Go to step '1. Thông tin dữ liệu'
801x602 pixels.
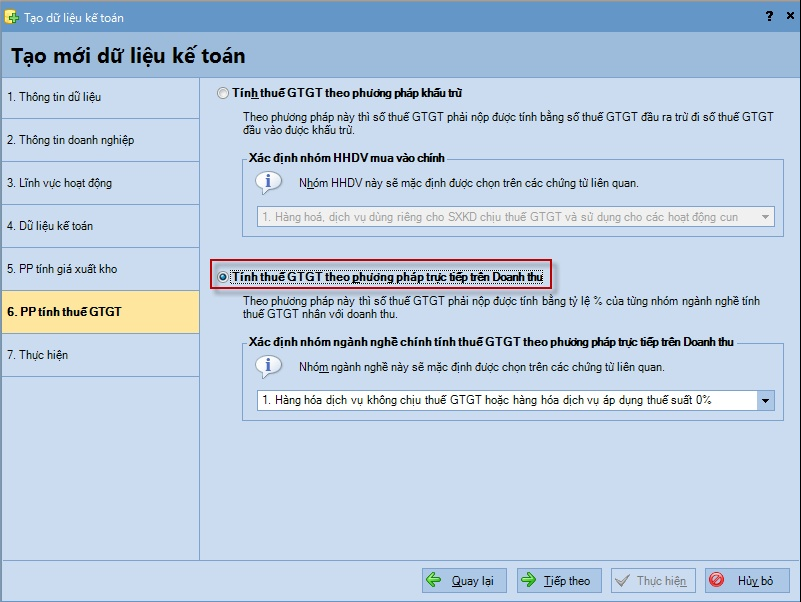point(101,97)
